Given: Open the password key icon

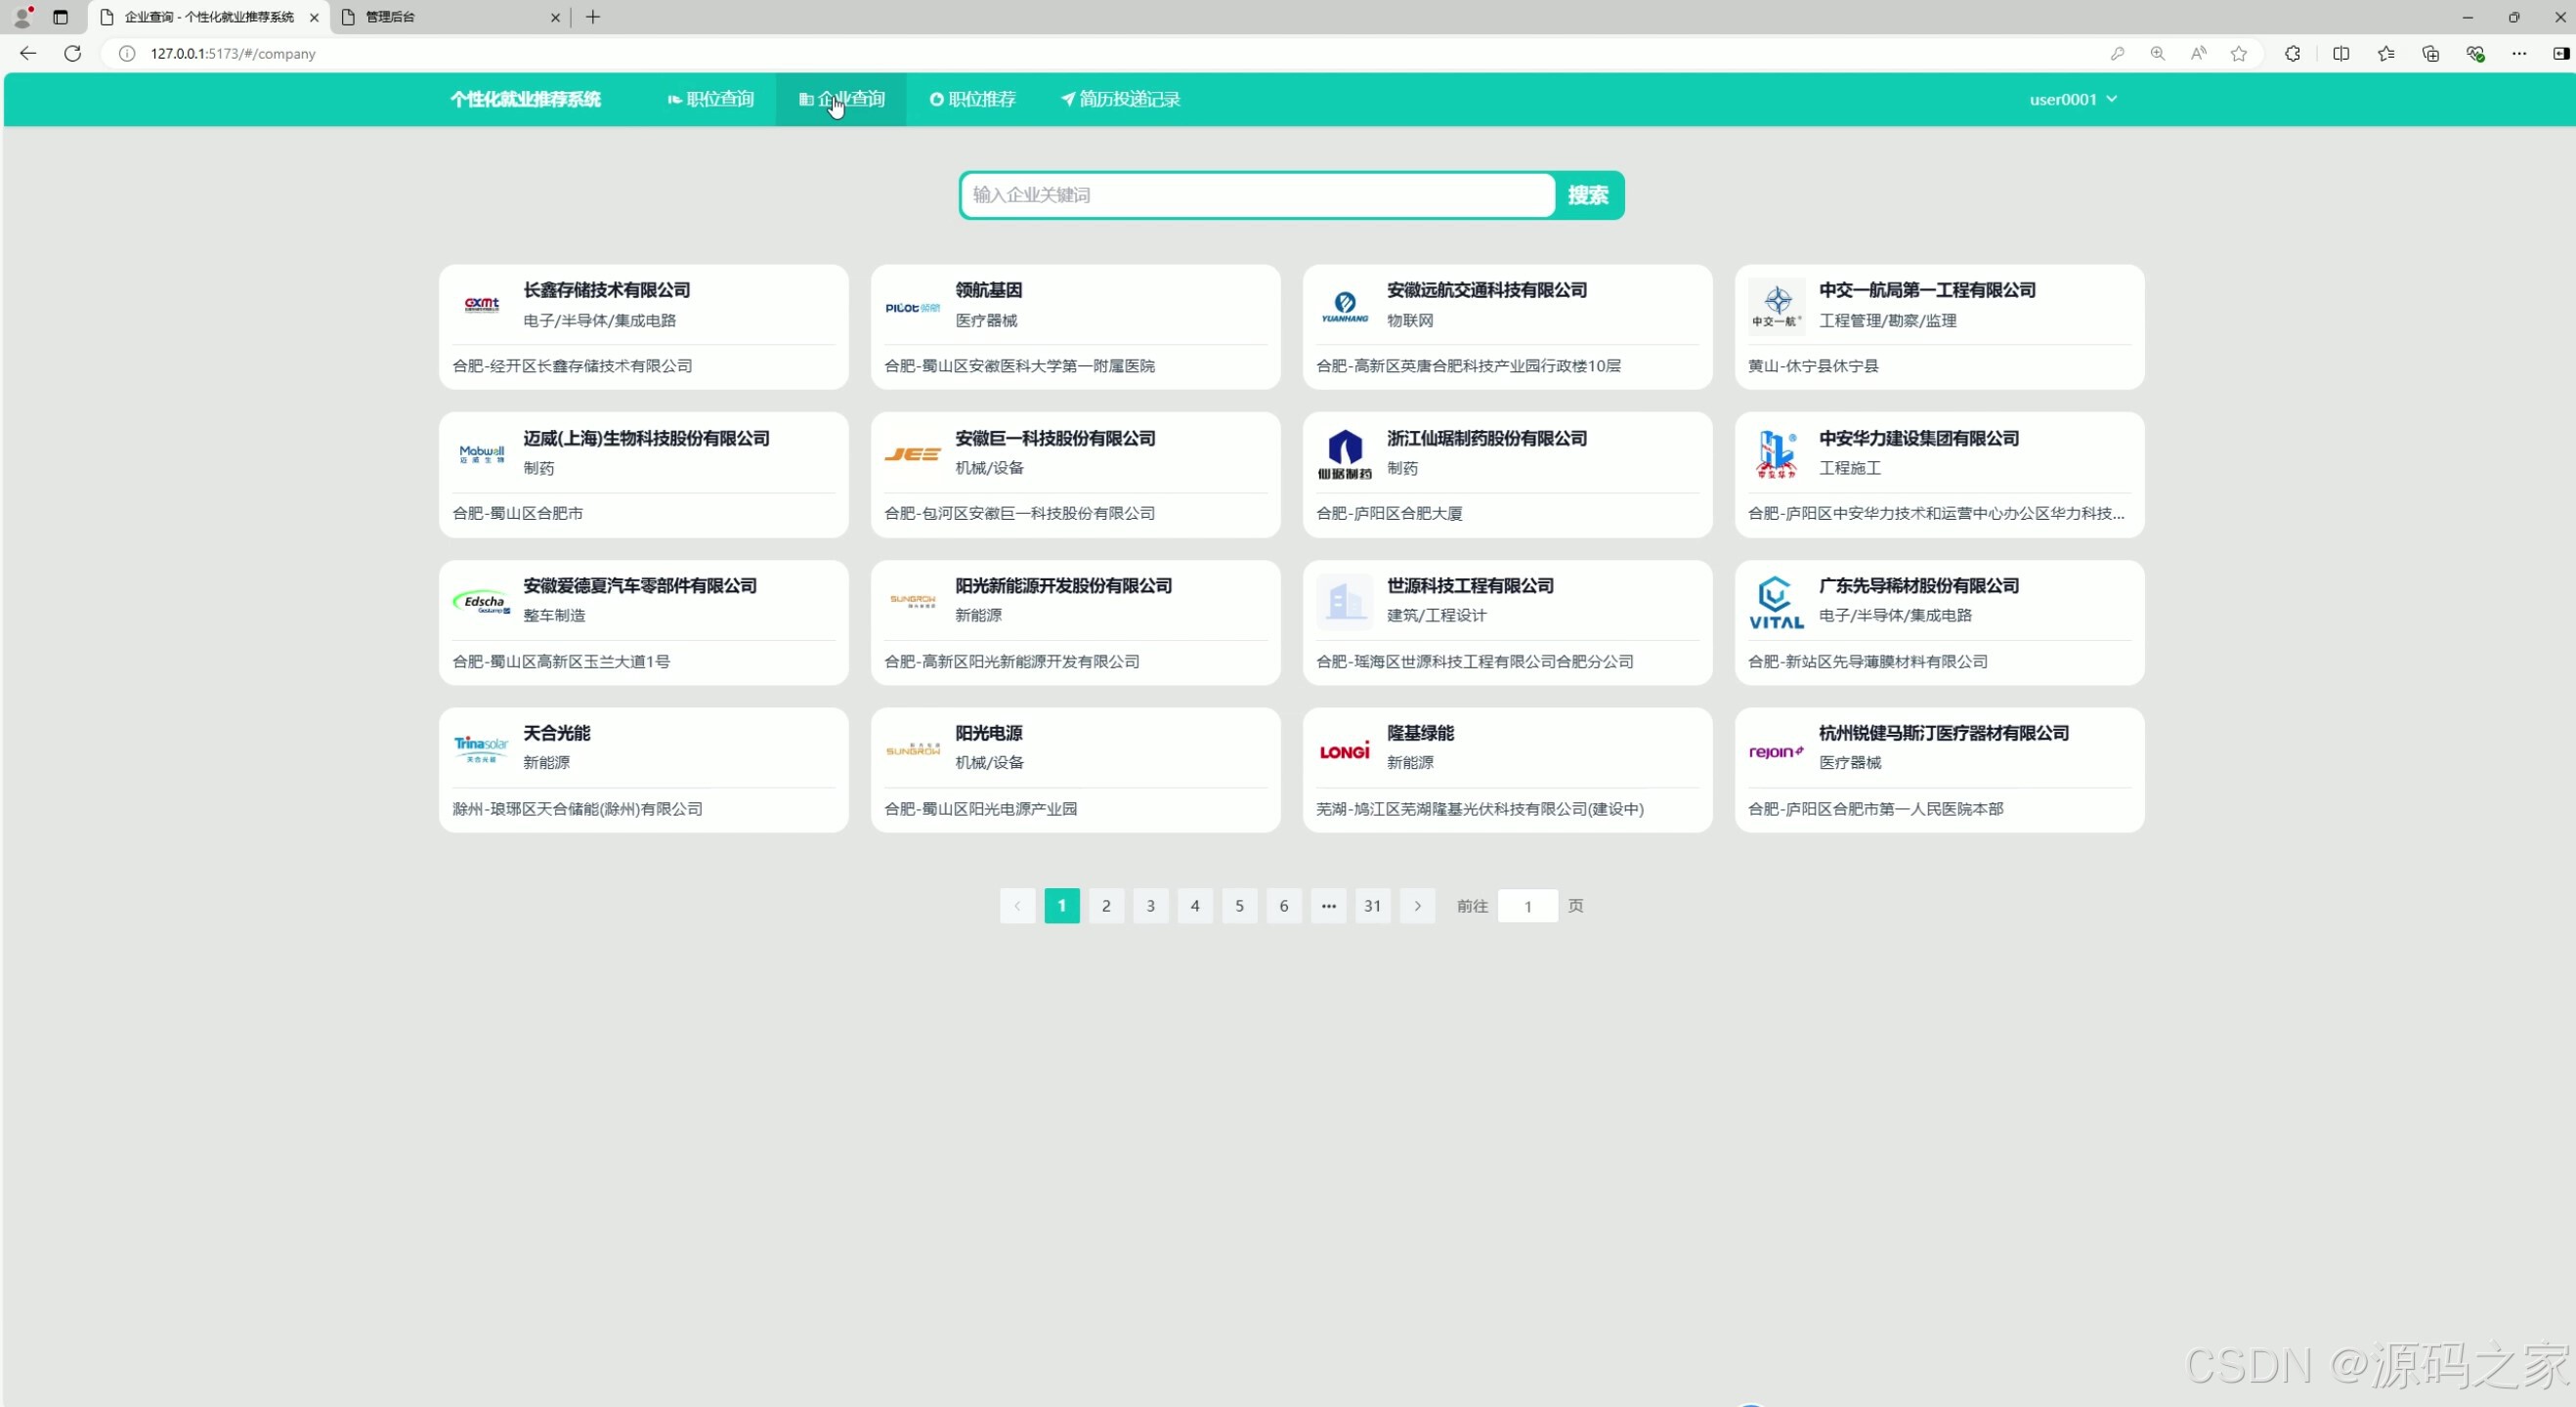Looking at the screenshot, I should click(2117, 54).
